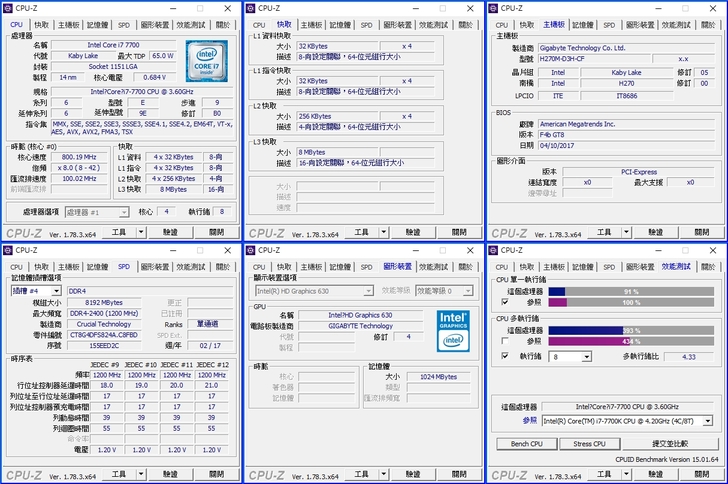The width and height of the screenshot is (728, 484).
Task: Expand the 工具 arrow in the 圖形裝置 window
Action: 384,474
